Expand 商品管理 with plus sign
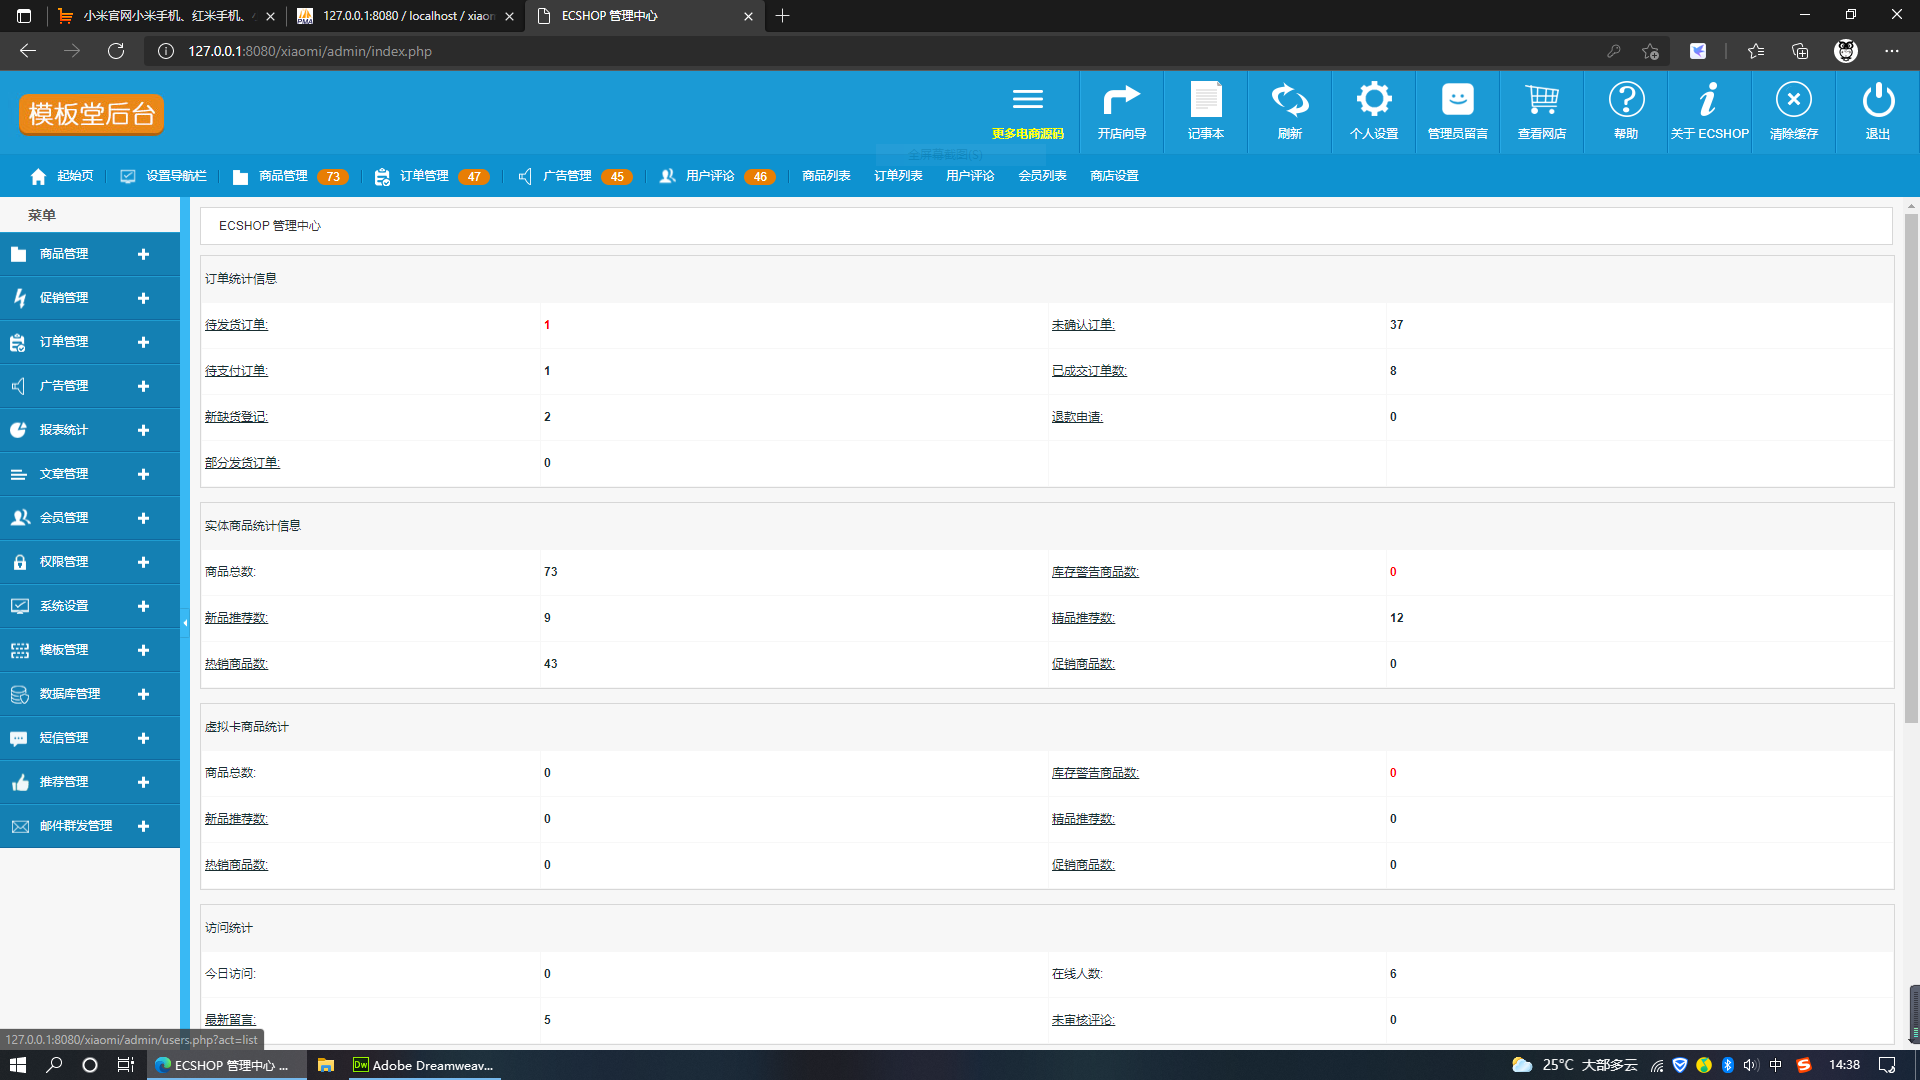 coord(143,255)
